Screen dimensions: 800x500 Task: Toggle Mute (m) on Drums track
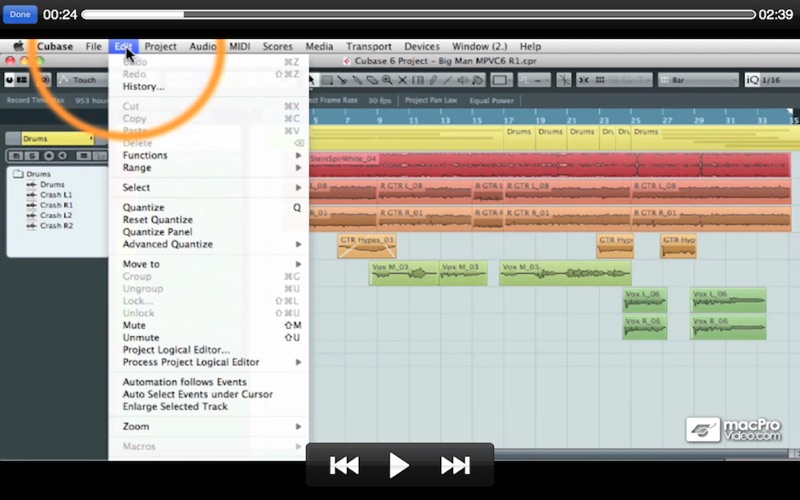(16, 156)
